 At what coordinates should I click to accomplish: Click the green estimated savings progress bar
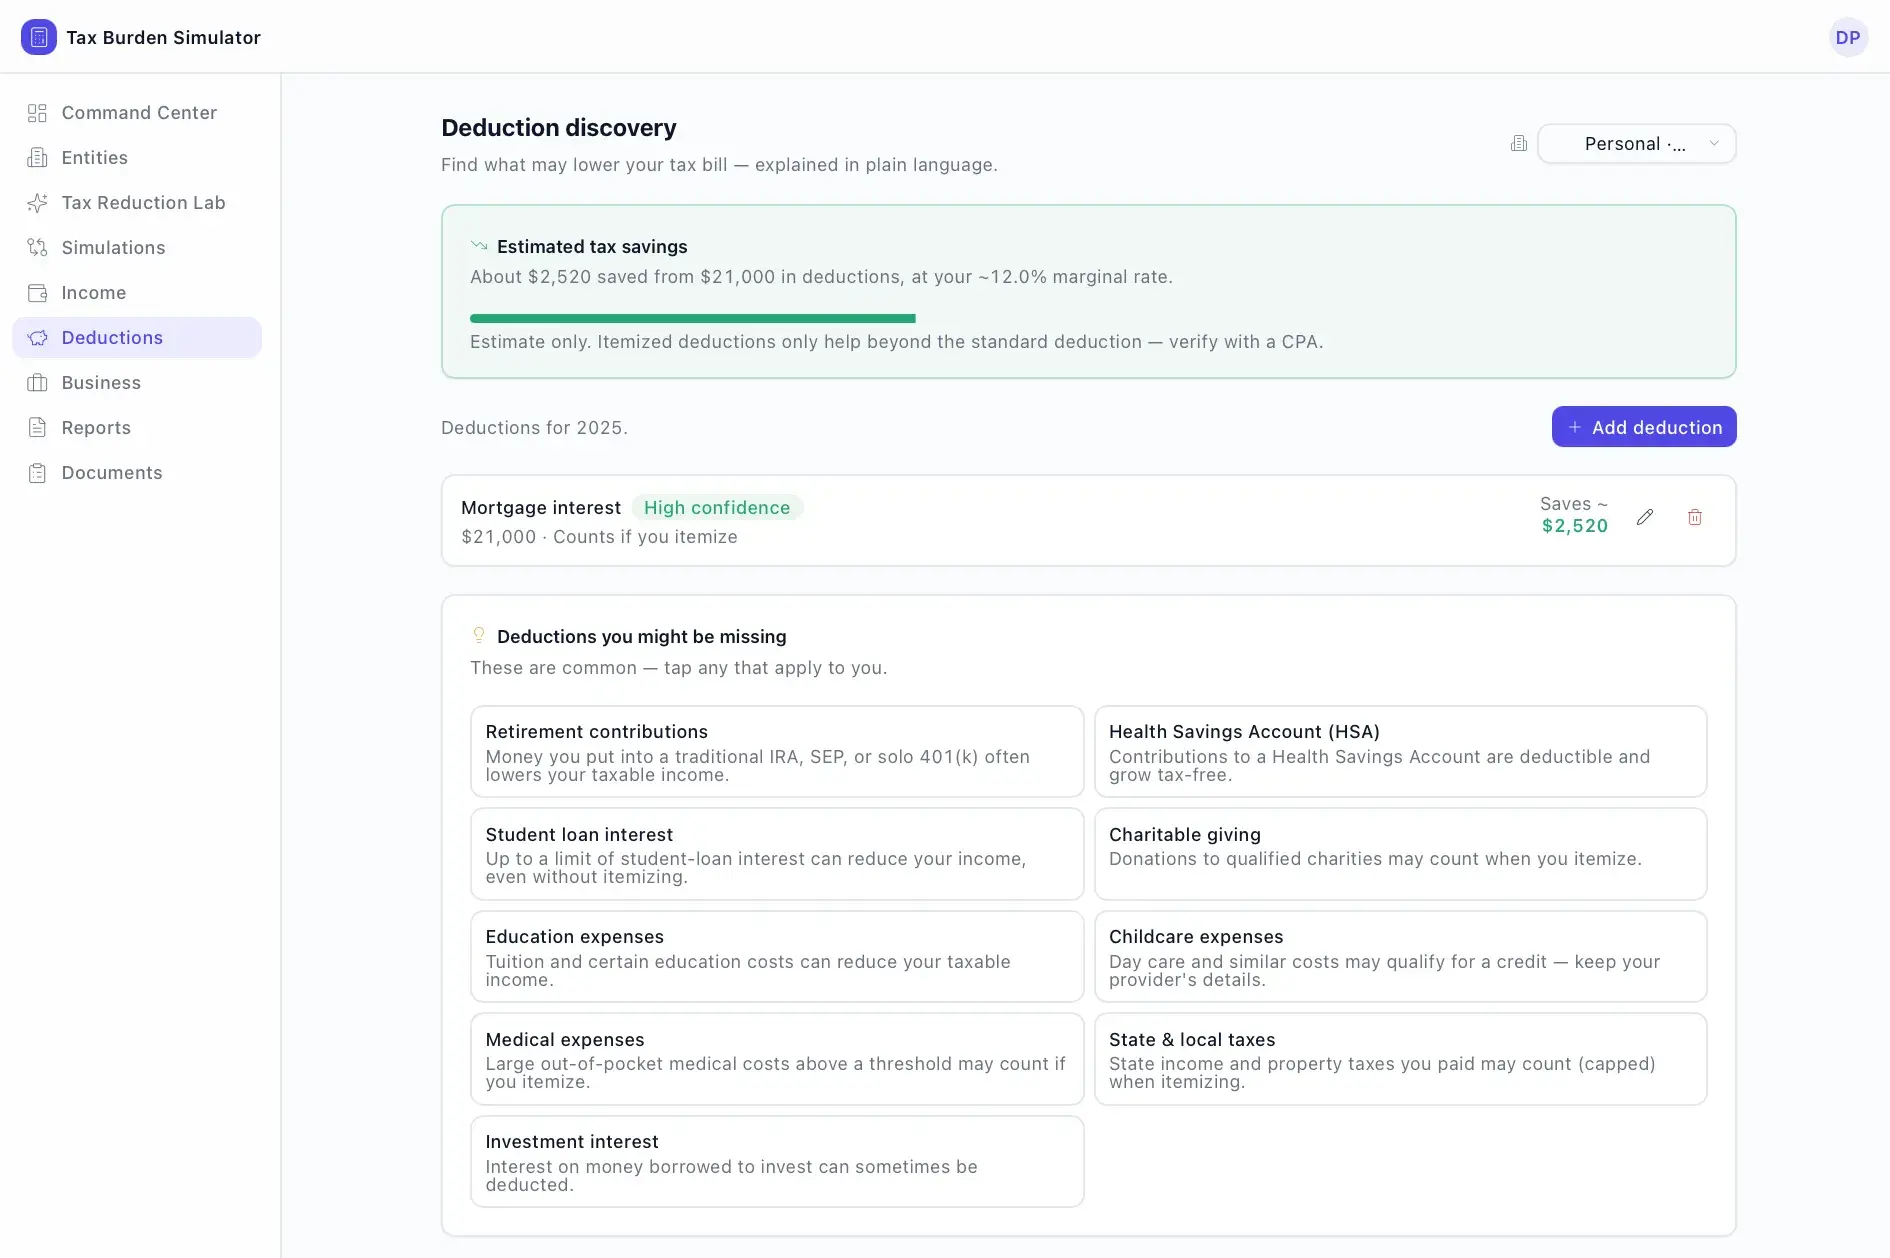[x=692, y=318]
